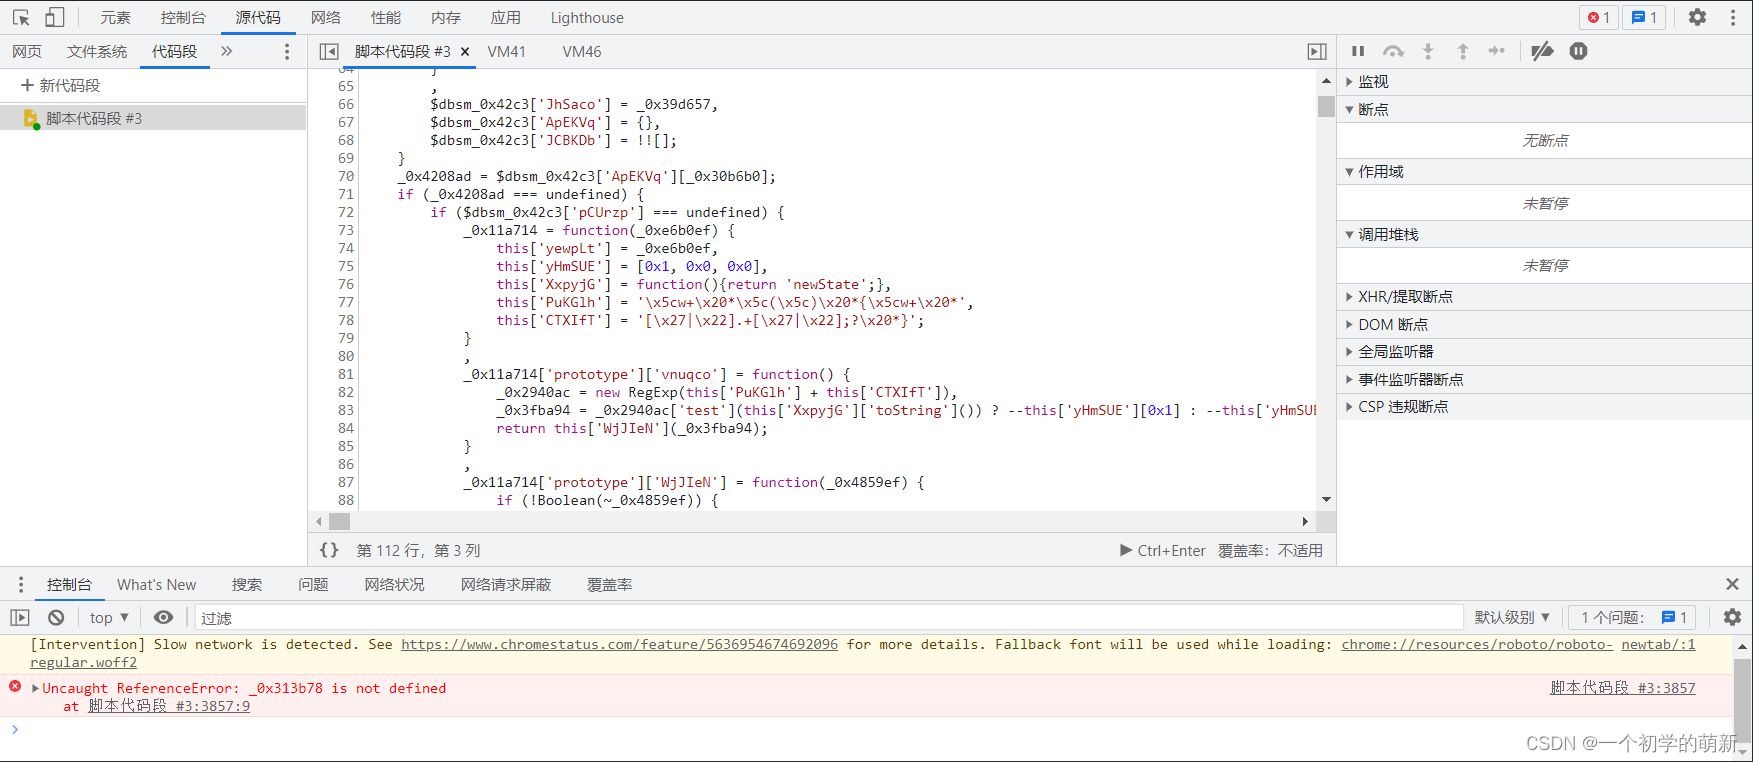Run snippet with Ctrl+Enter button
The width and height of the screenshot is (1753, 762).
pos(1163,550)
